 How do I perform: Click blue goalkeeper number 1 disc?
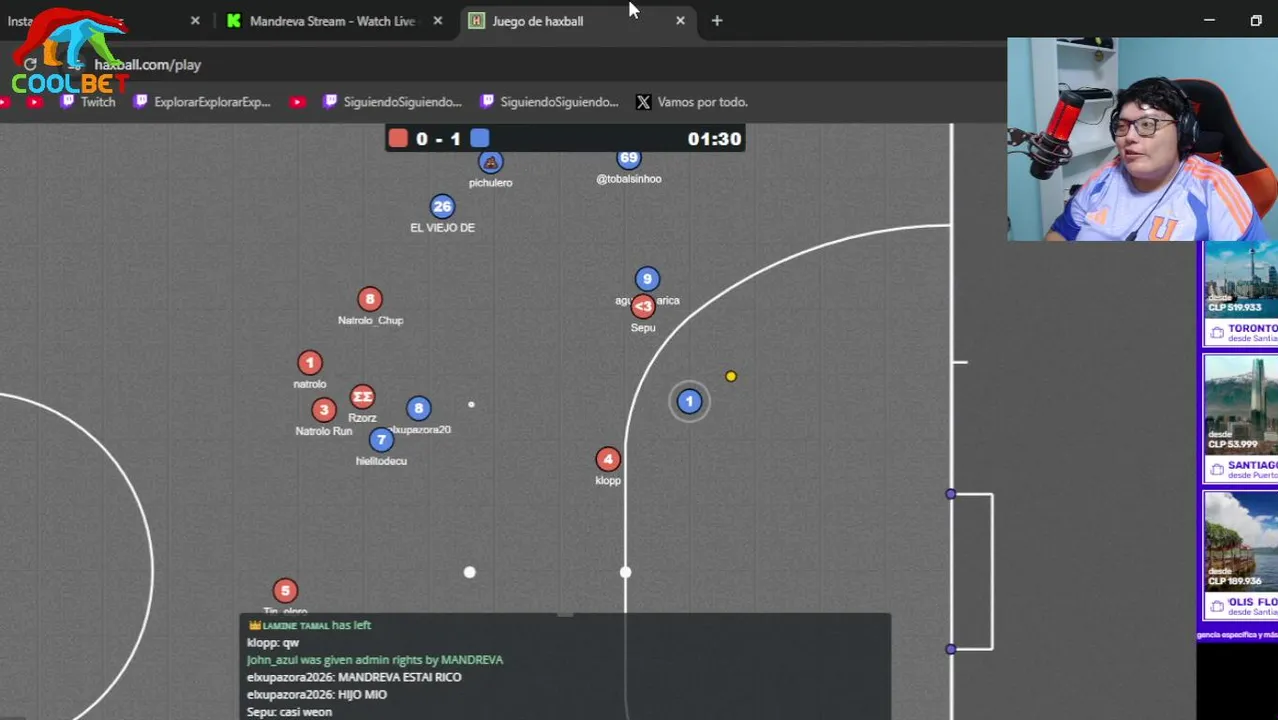click(689, 402)
